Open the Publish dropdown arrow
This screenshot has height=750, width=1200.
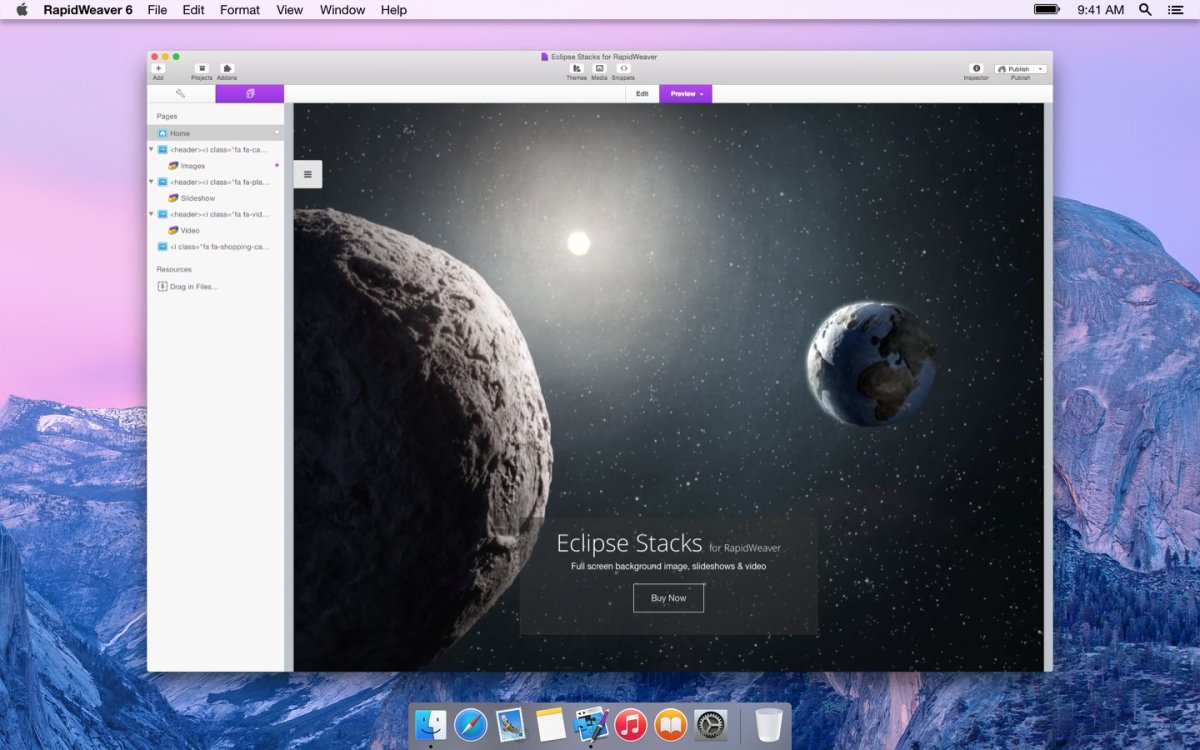(1041, 69)
